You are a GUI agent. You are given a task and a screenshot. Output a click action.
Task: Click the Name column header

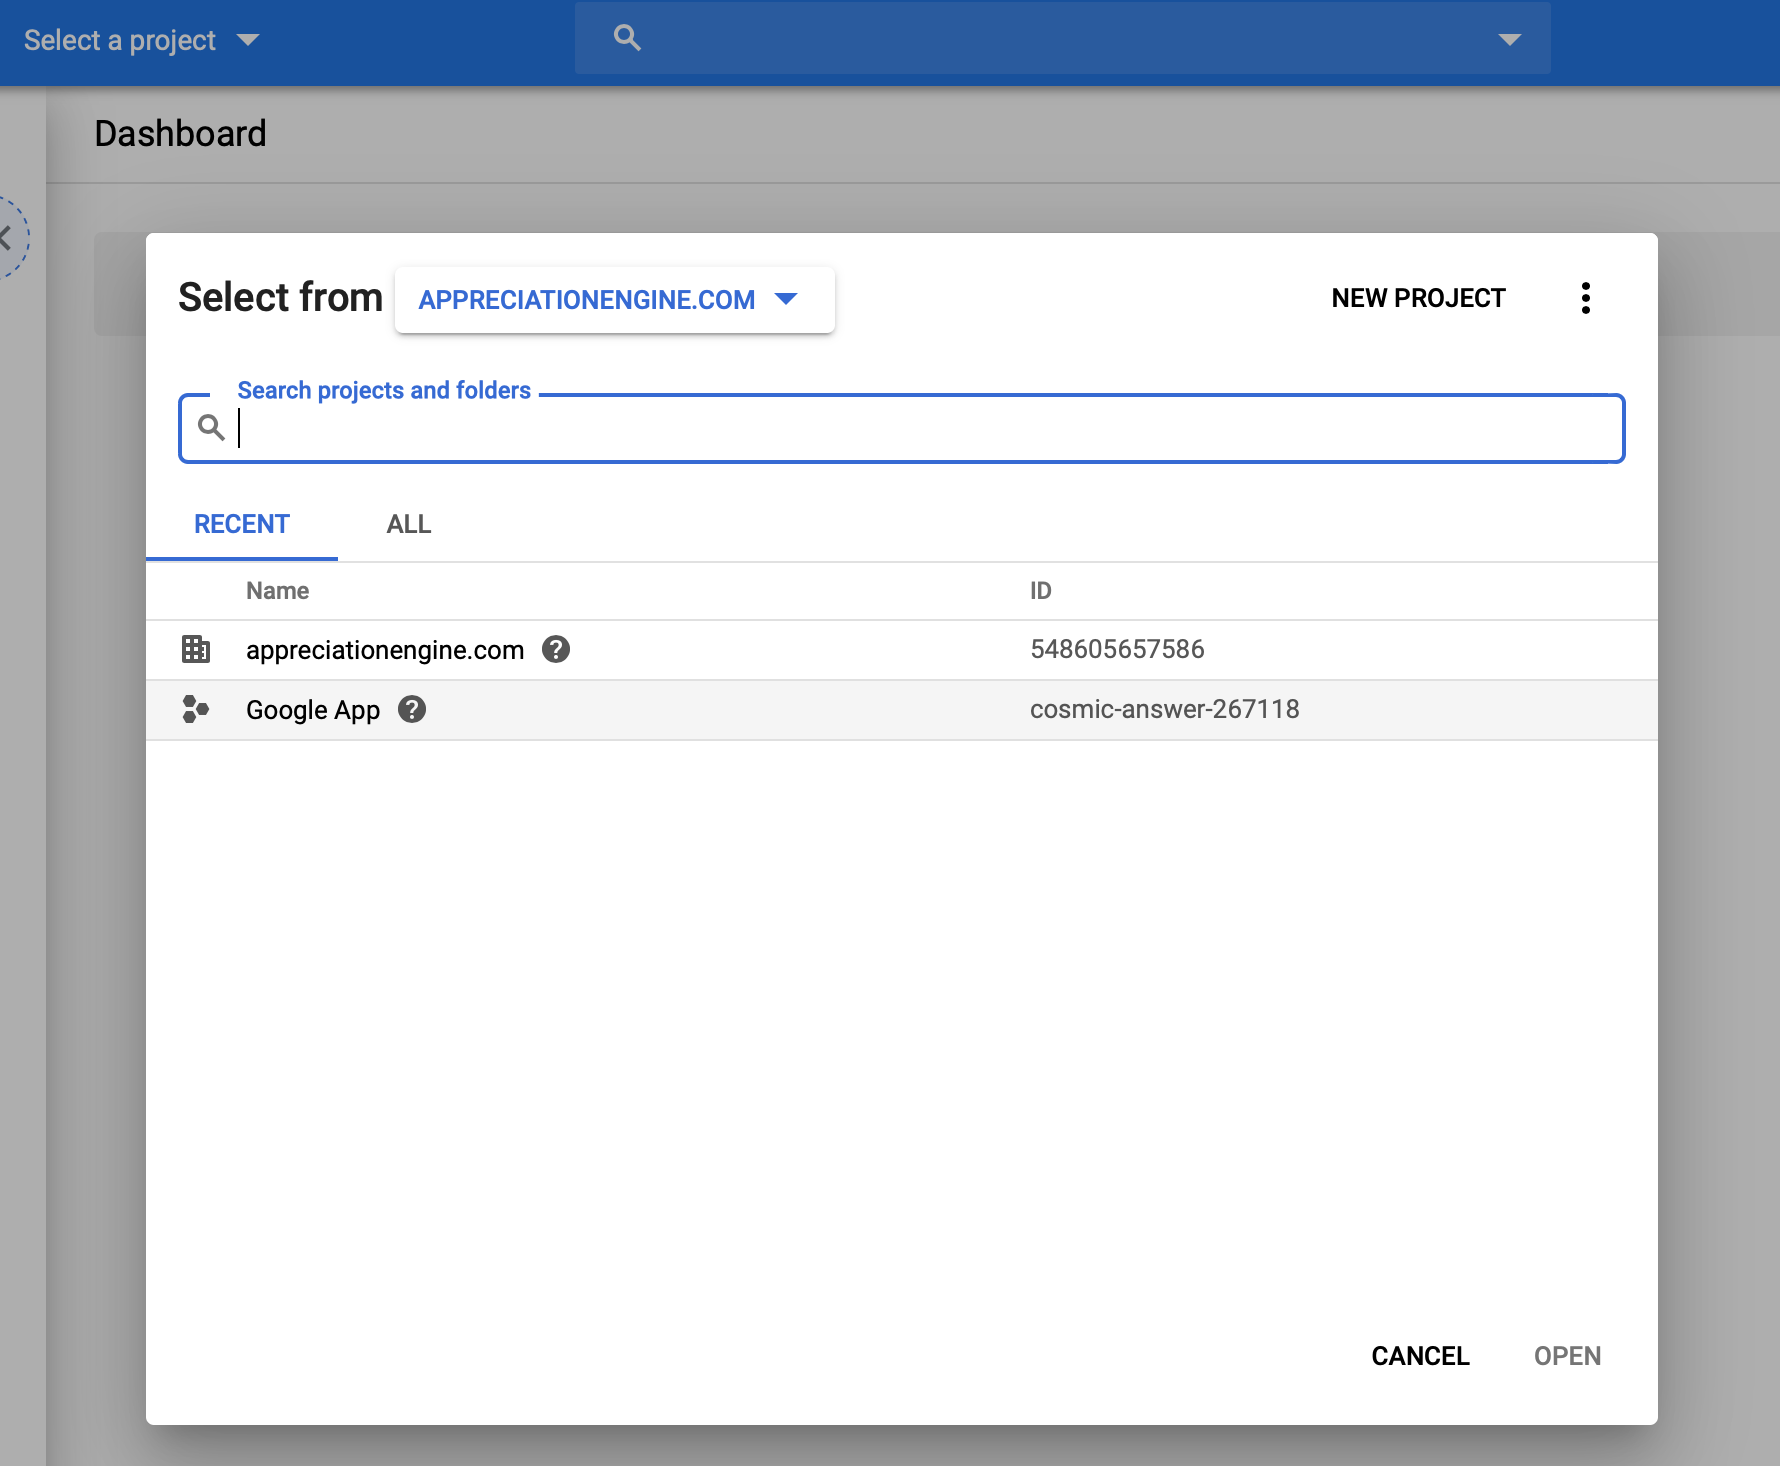(x=277, y=591)
